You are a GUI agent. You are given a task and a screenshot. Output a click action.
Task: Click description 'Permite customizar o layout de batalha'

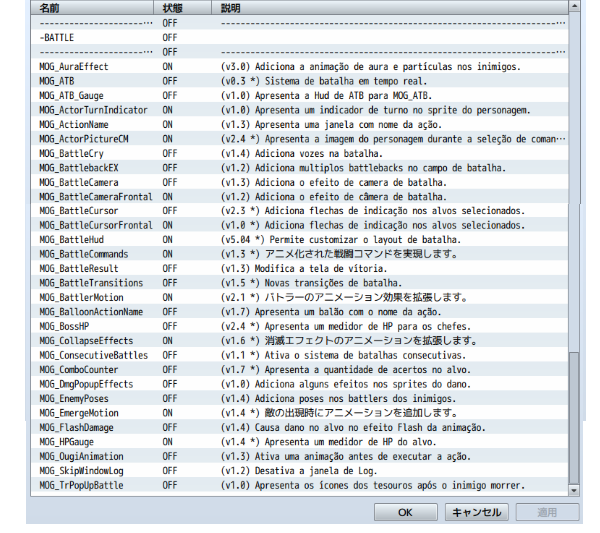[365, 240]
